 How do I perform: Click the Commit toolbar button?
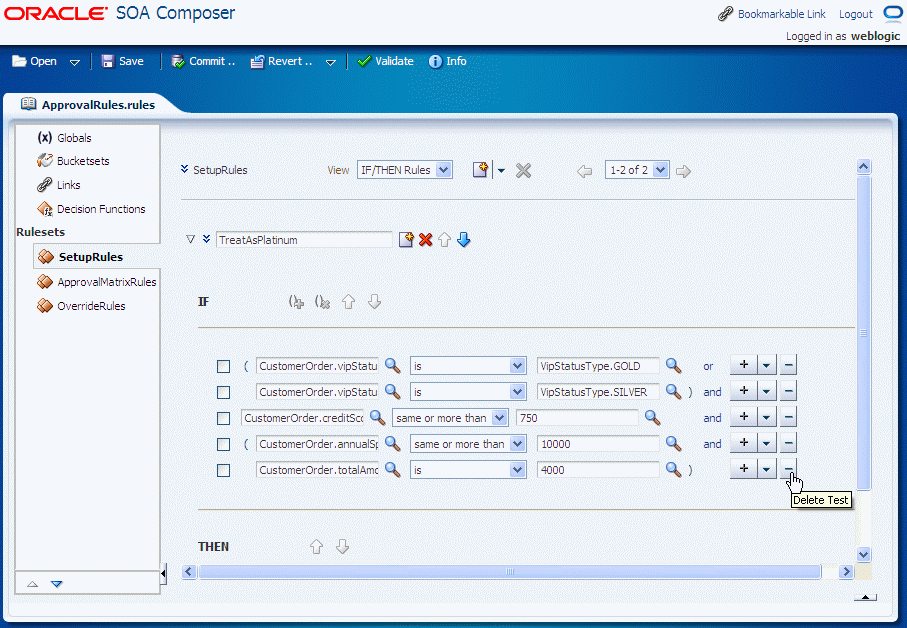click(x=204, y=61)
